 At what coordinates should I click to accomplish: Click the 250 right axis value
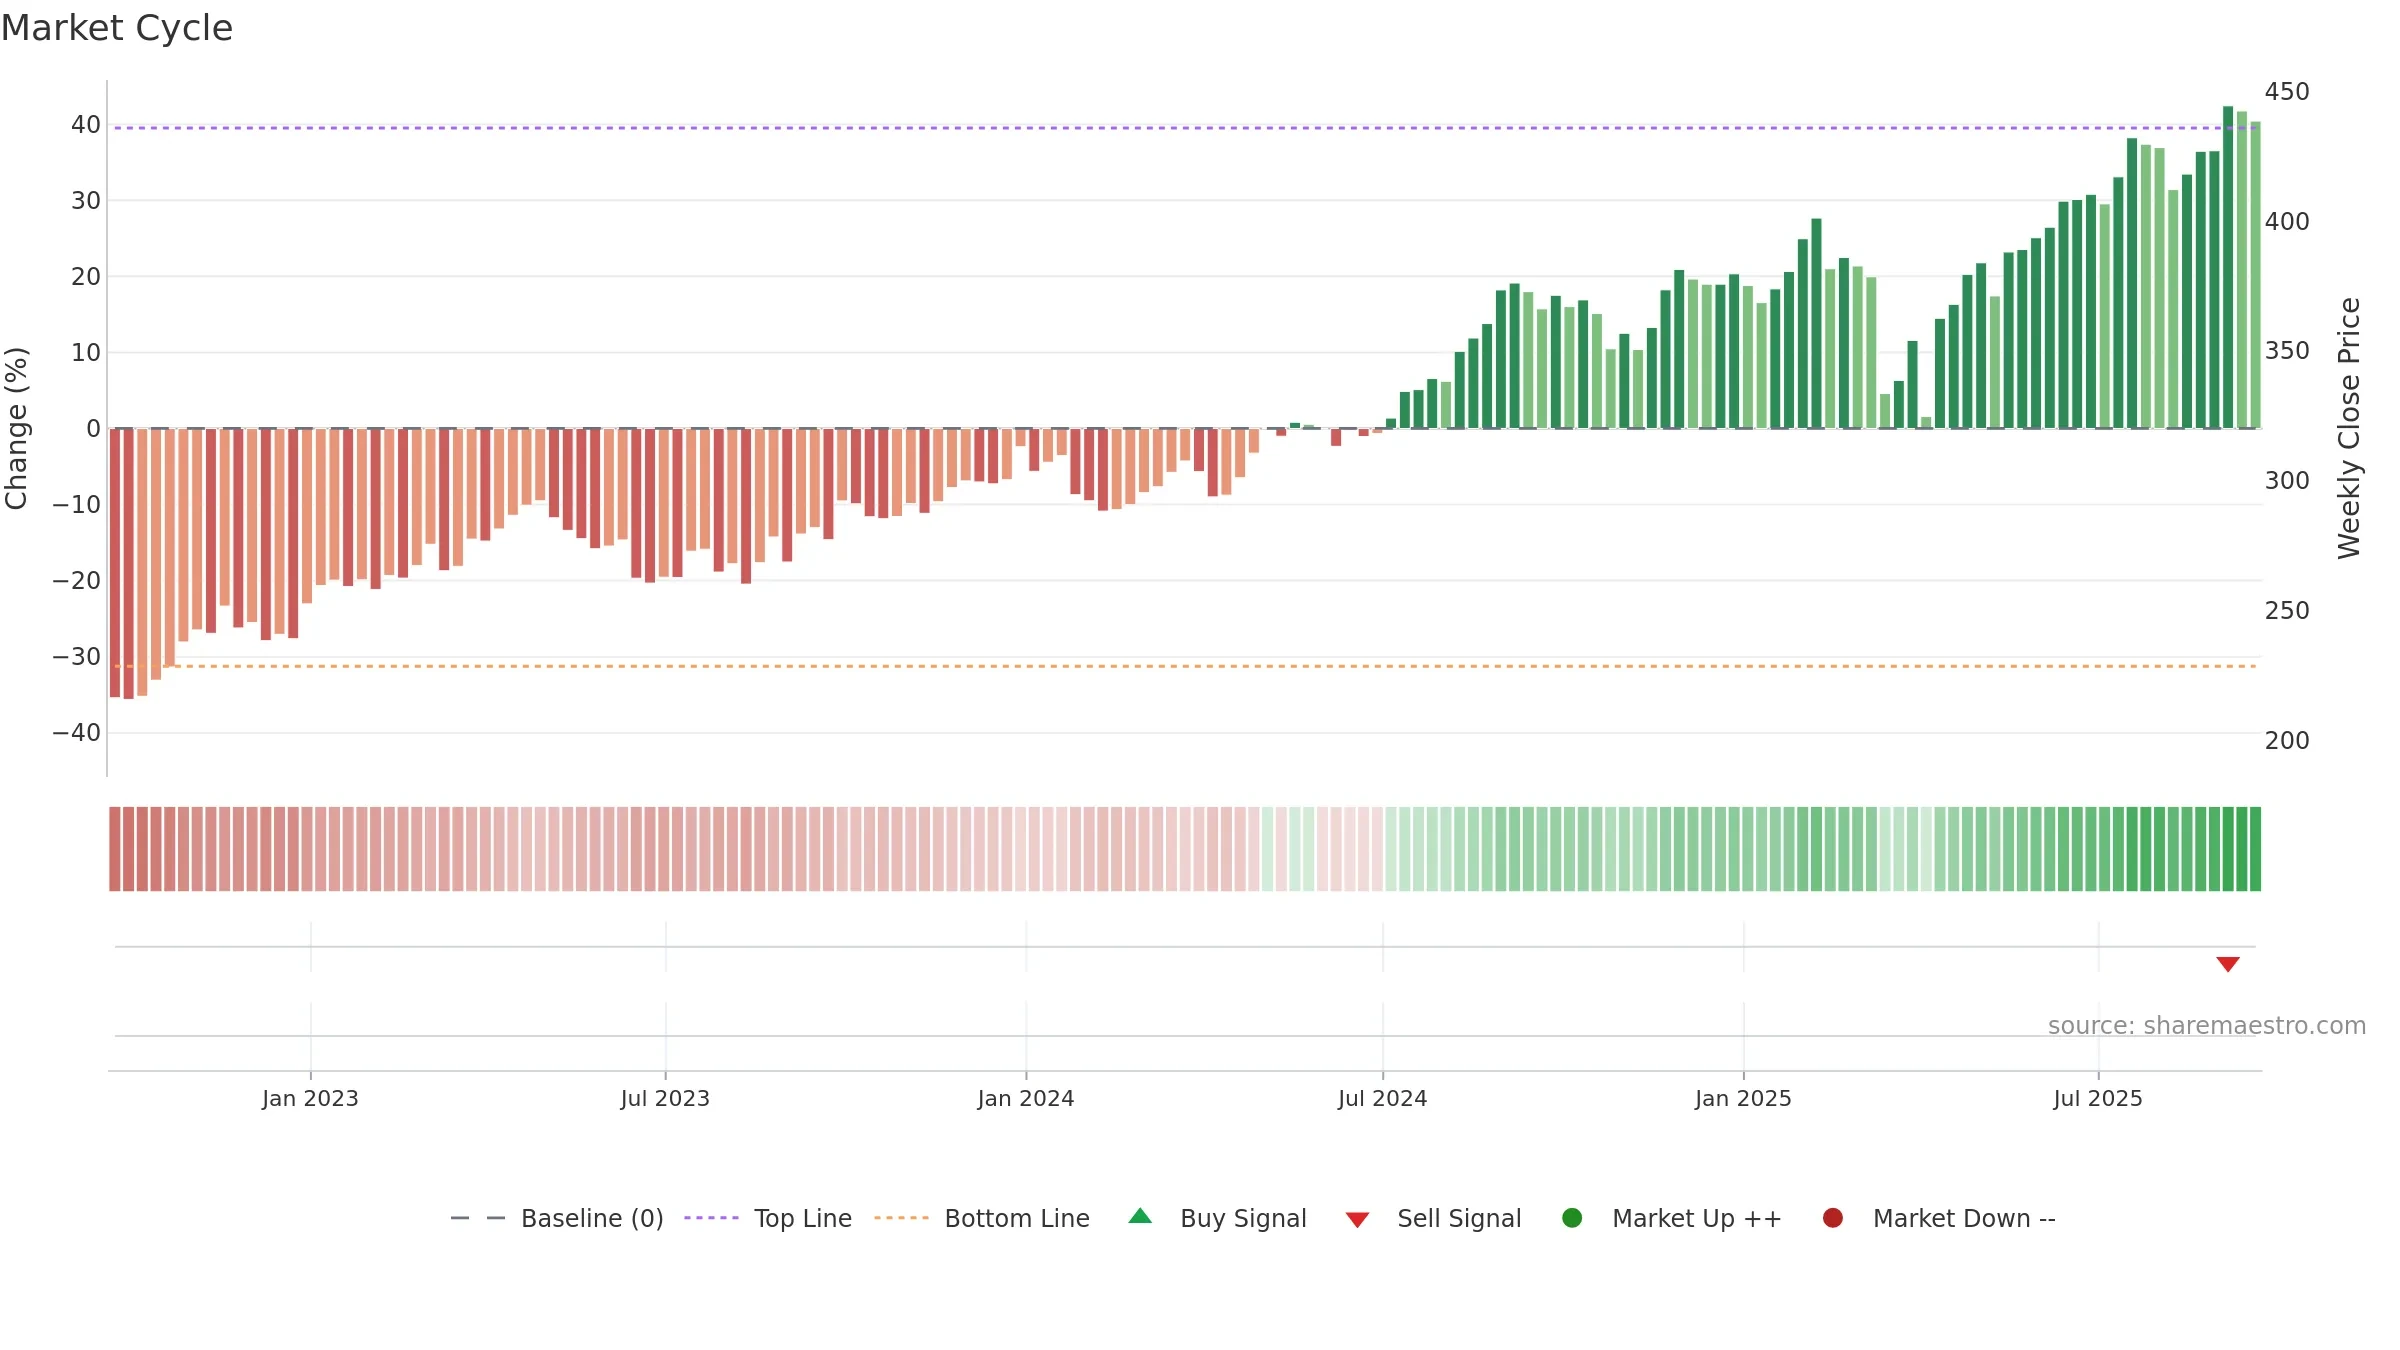tap(2287, 611)
